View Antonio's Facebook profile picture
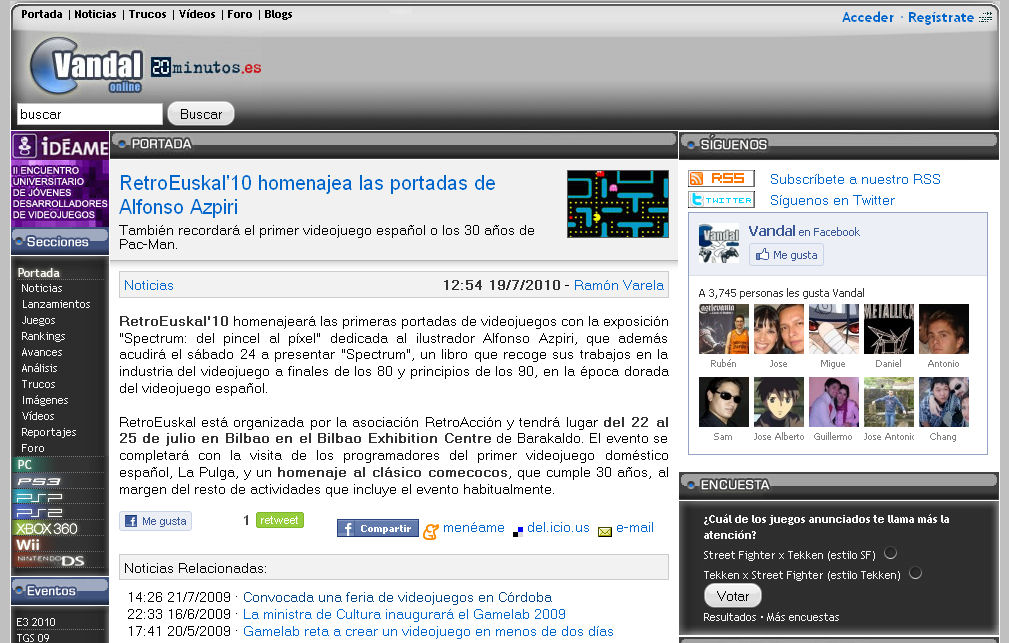The width and height of the screenshot is (1009, 643). pos(943,329)
